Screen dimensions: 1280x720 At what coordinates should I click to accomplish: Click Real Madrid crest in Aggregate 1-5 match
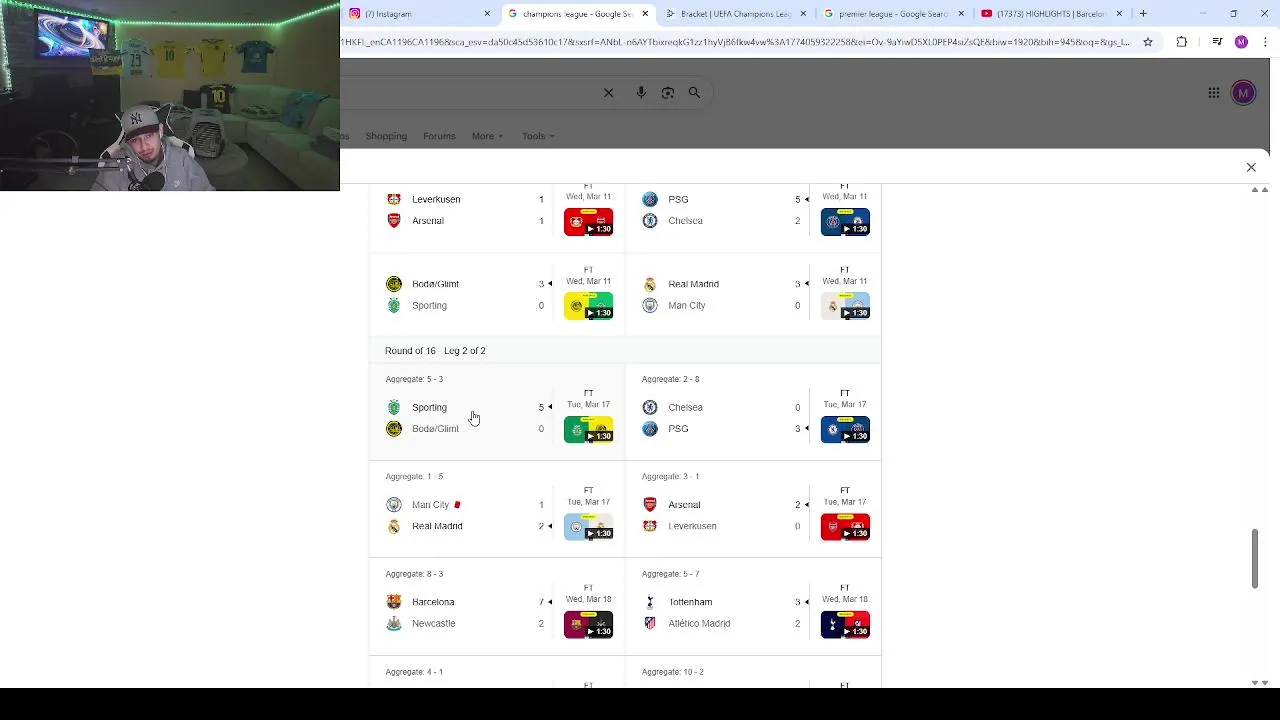394,527
